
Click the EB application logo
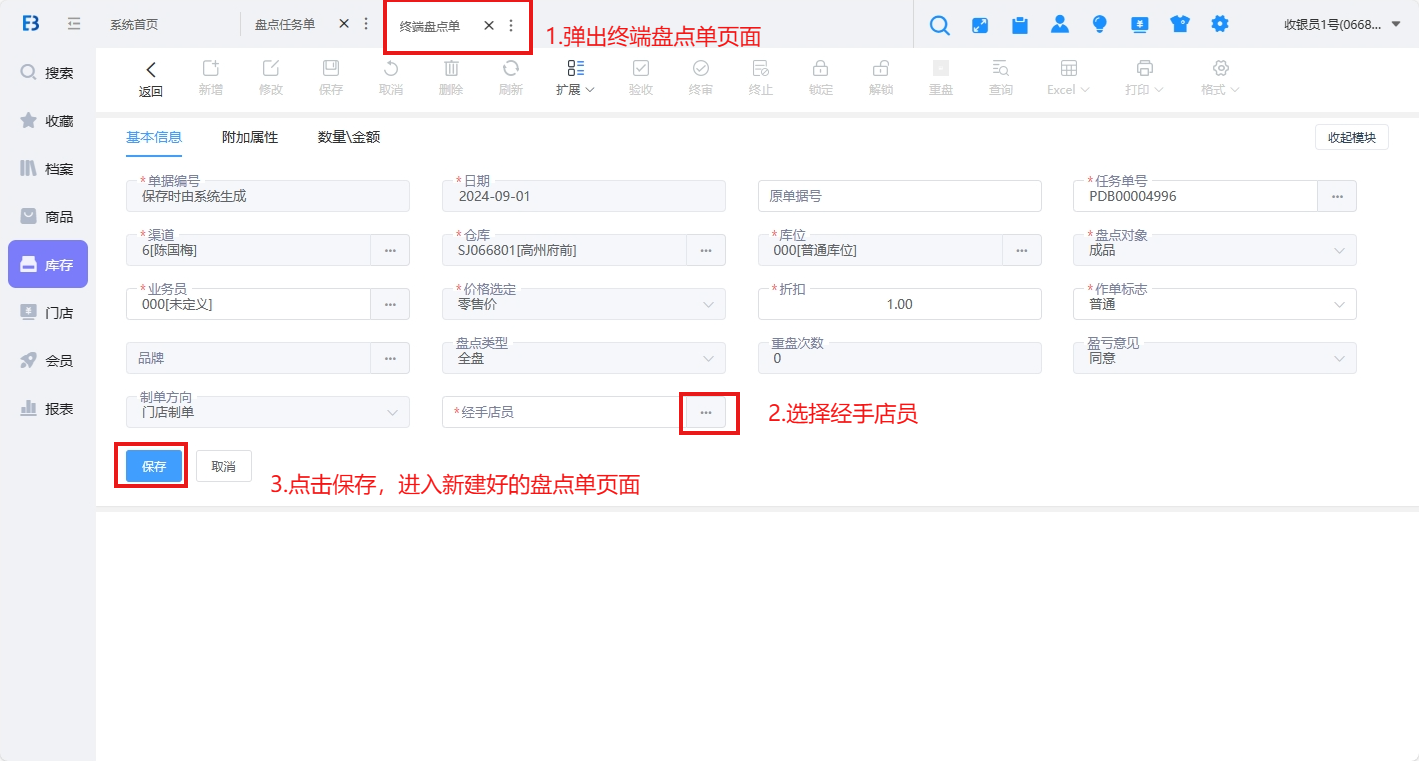coord(30,24)
